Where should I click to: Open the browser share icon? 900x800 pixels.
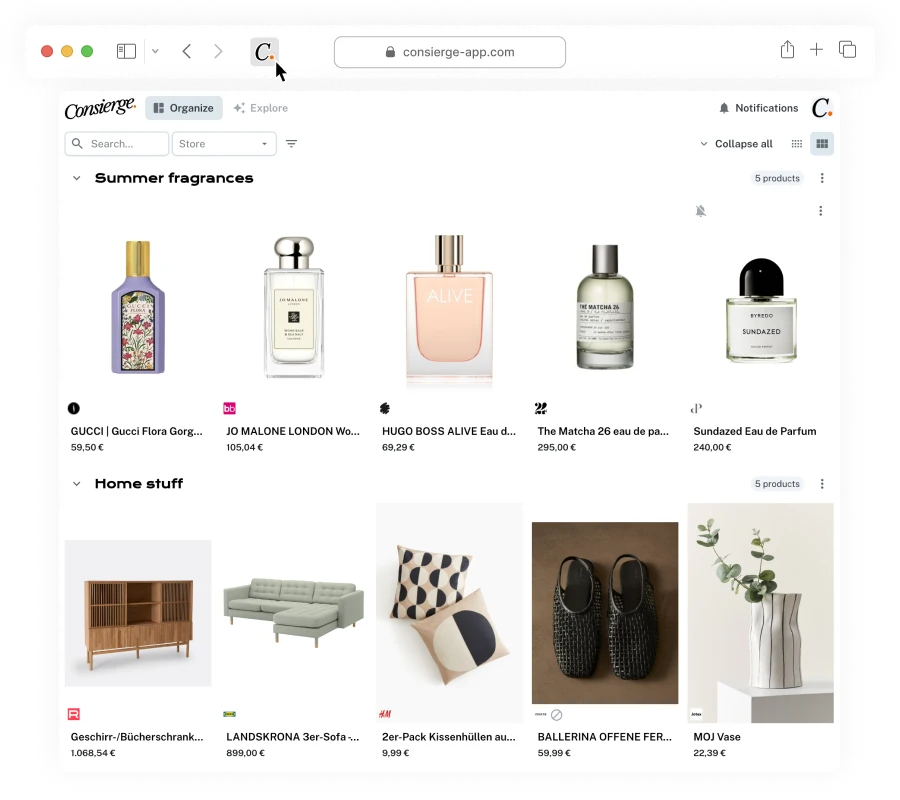(788, 50)
